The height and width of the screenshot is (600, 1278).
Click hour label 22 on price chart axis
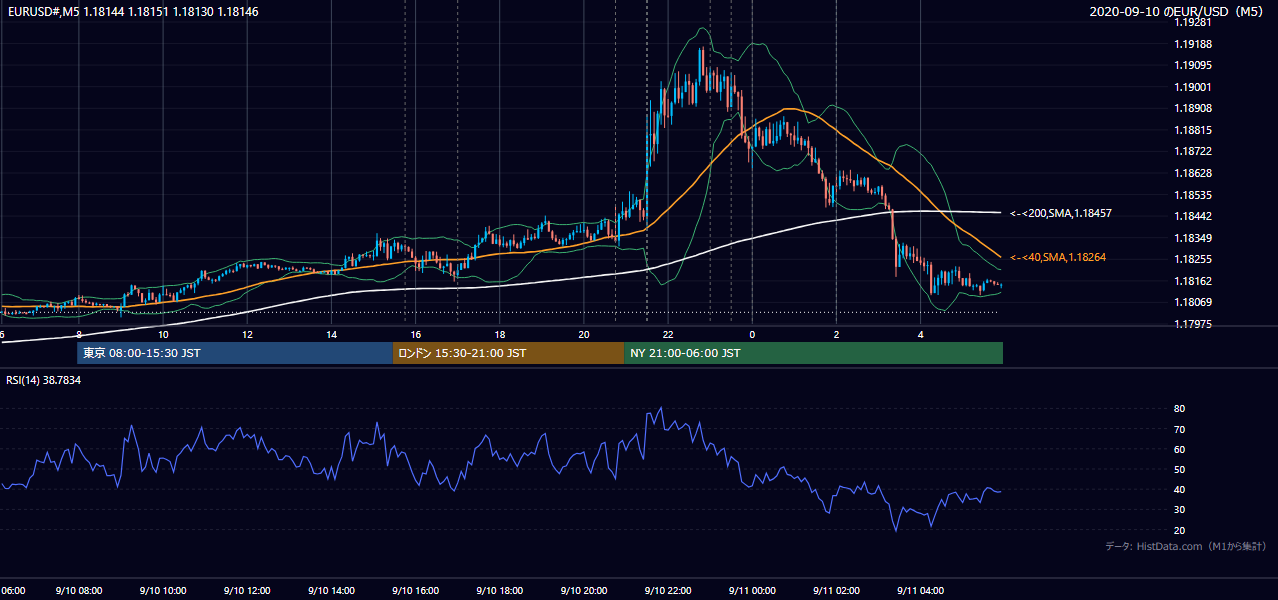tap(667, 335)
